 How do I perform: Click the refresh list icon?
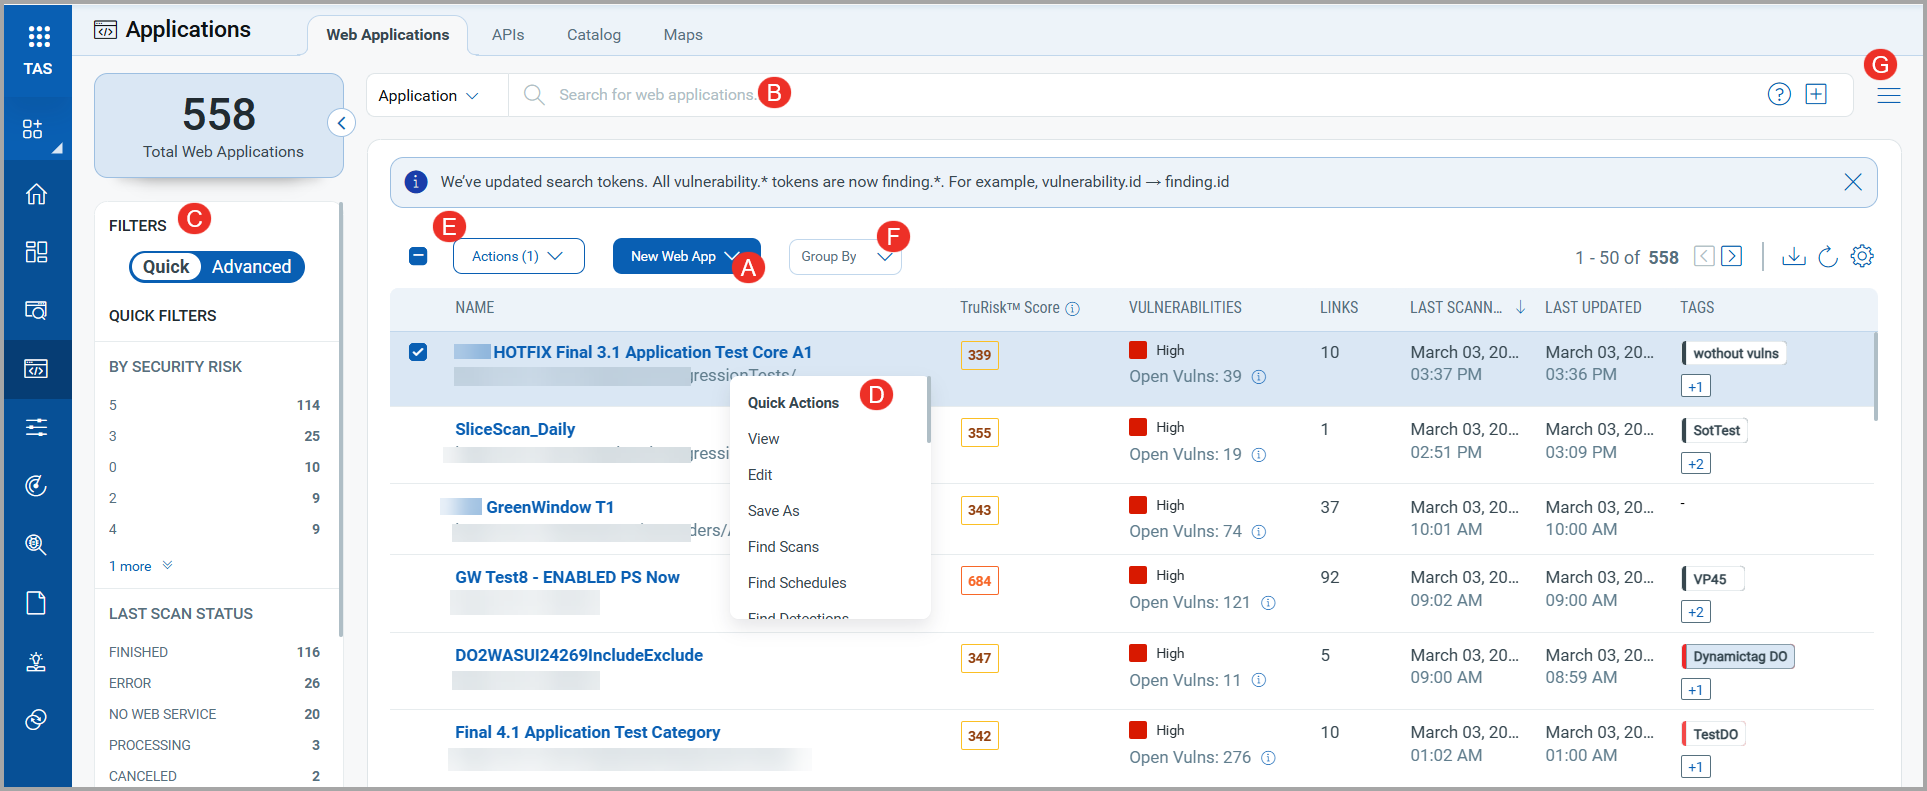[x=1828, y=257]
